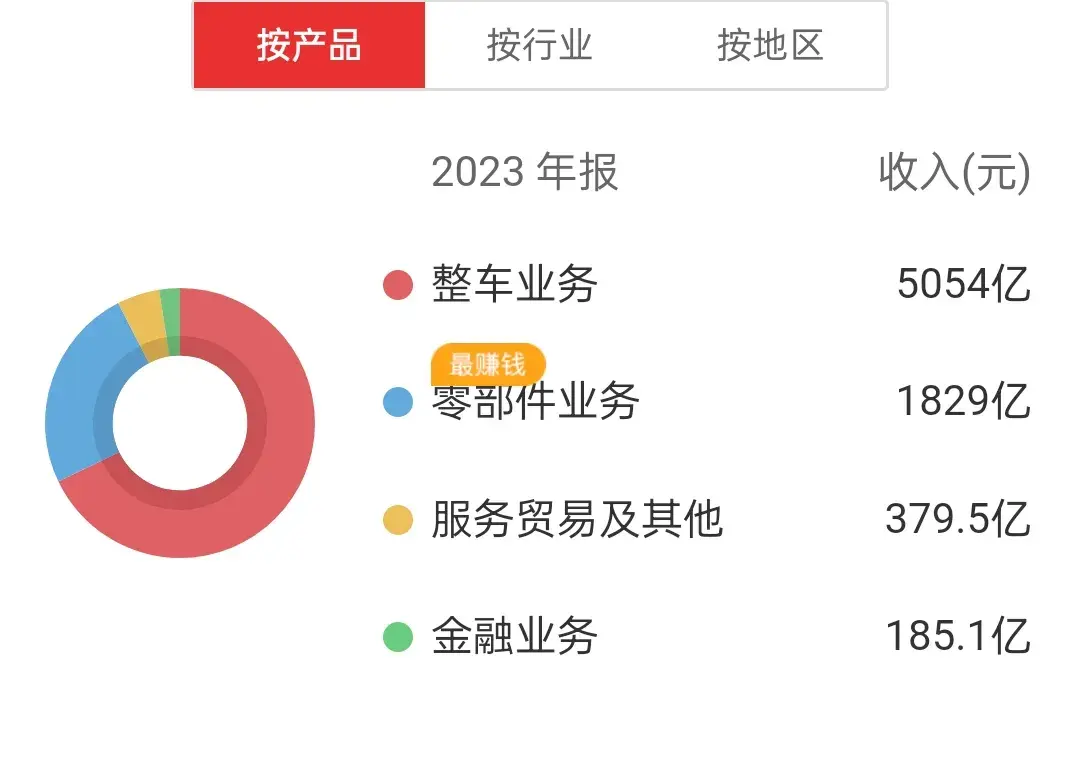This screenshot has width=1080, height=771.
Task: Tap the 金融业务 label
Action: click(x=515, y=636)
